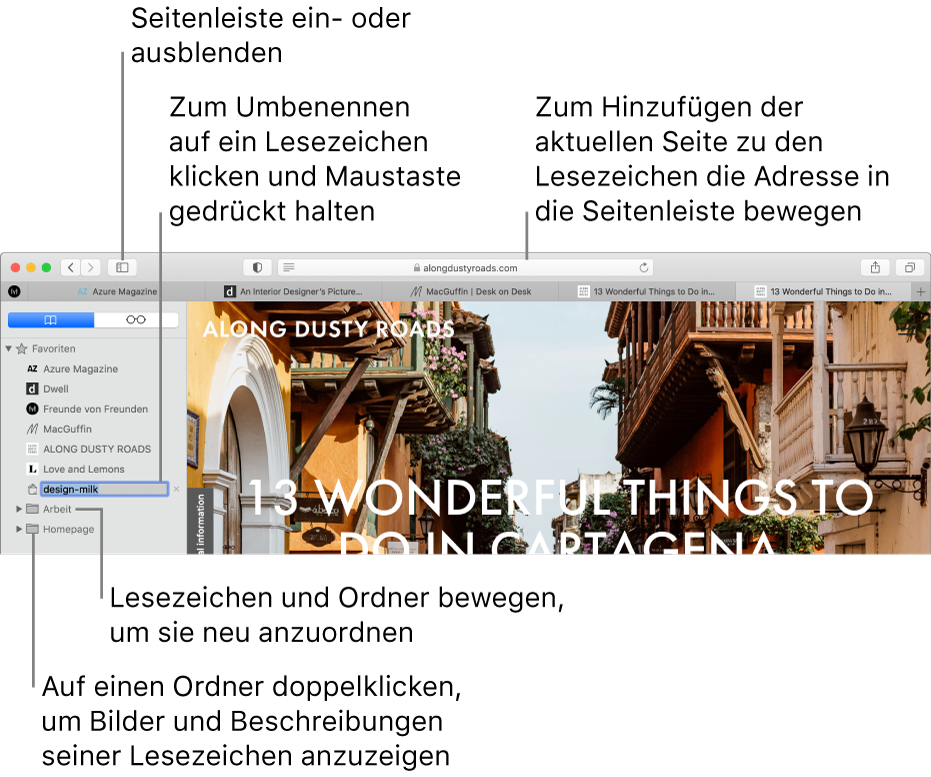Select pinned tab with round dark icon
931x777 pixels.
tap(14, 291)
